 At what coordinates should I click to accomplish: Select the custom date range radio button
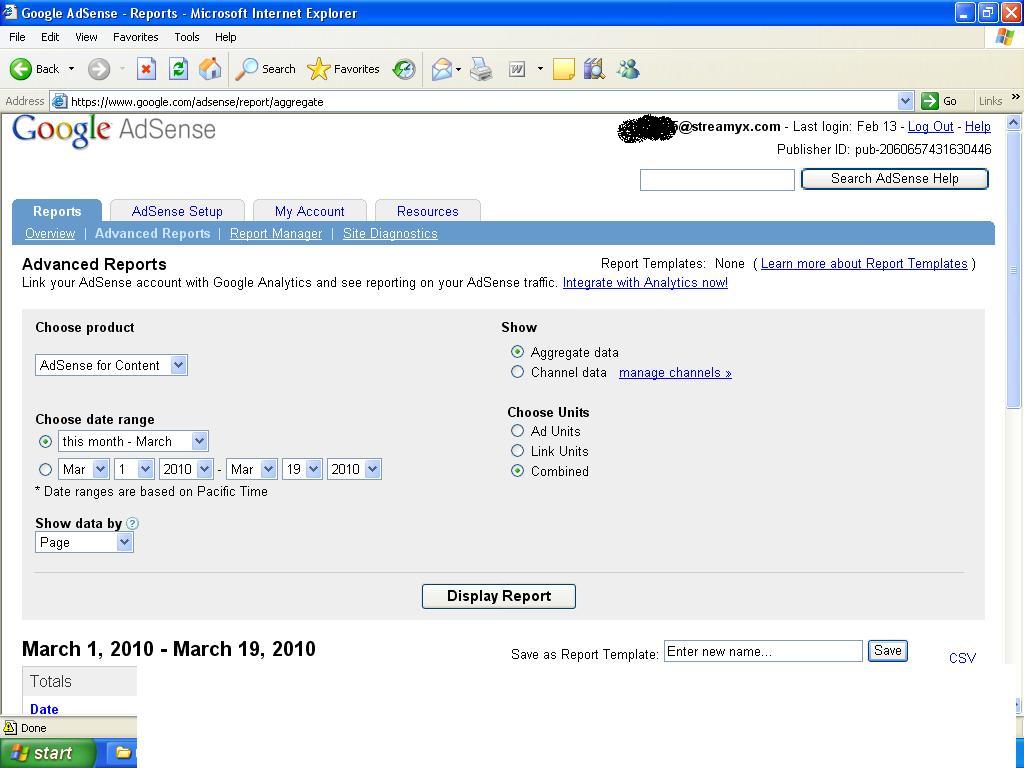click(x=45, y=469)
